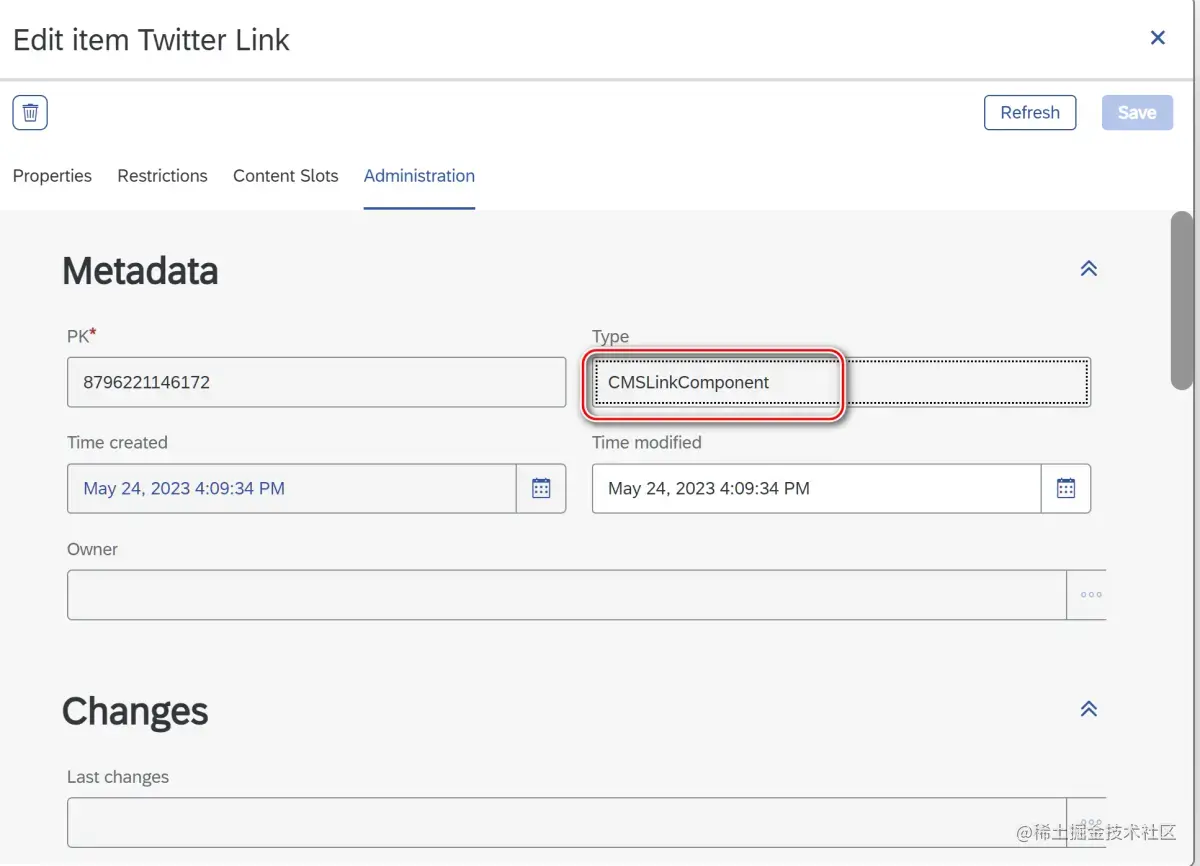Collapse the Metadata section
This screenshot has width=1200, height=866.
(1089, 269)
